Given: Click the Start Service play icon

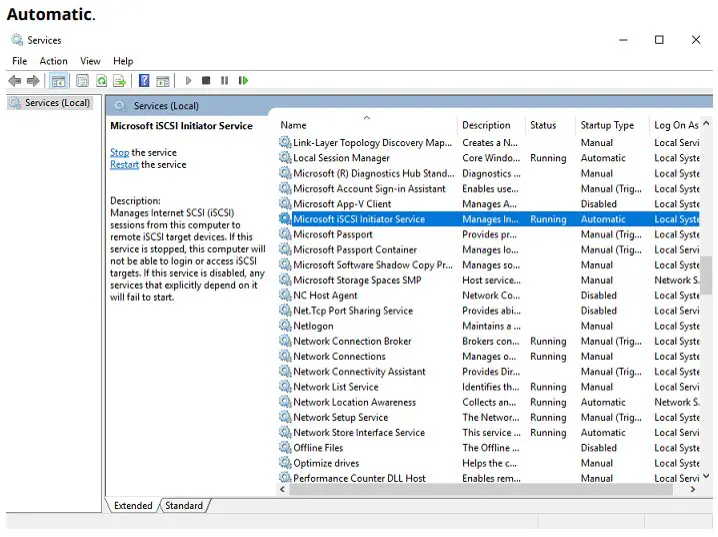Looking at the screenshot, I should tap(188, 81).
